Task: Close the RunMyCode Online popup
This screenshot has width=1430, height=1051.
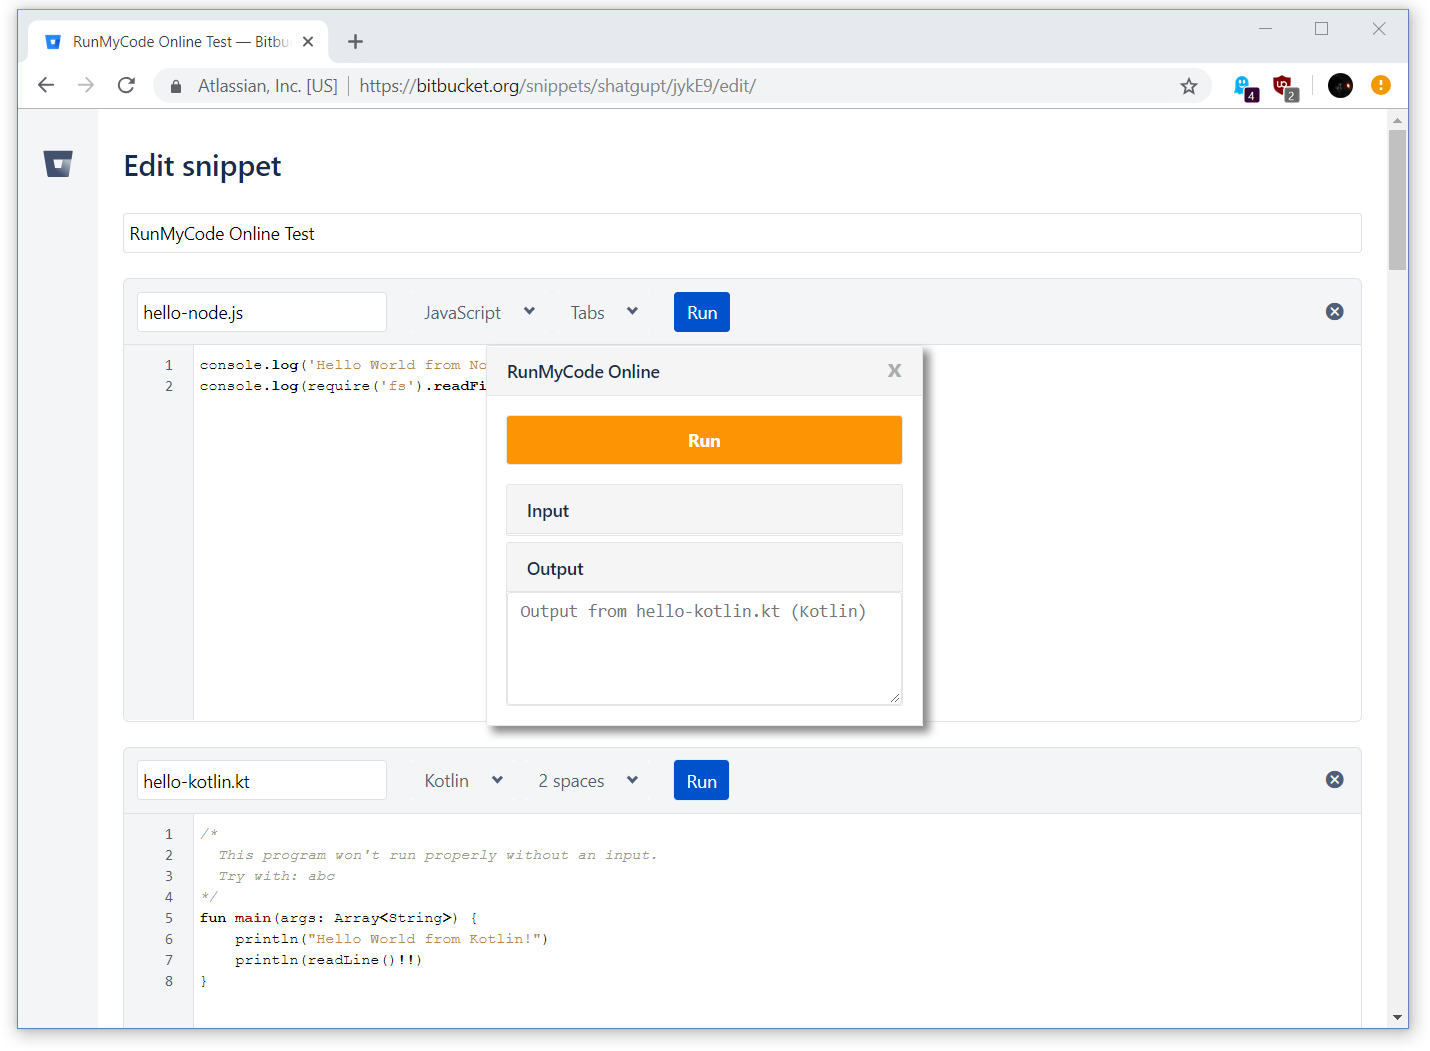Action: click(894, 371)
